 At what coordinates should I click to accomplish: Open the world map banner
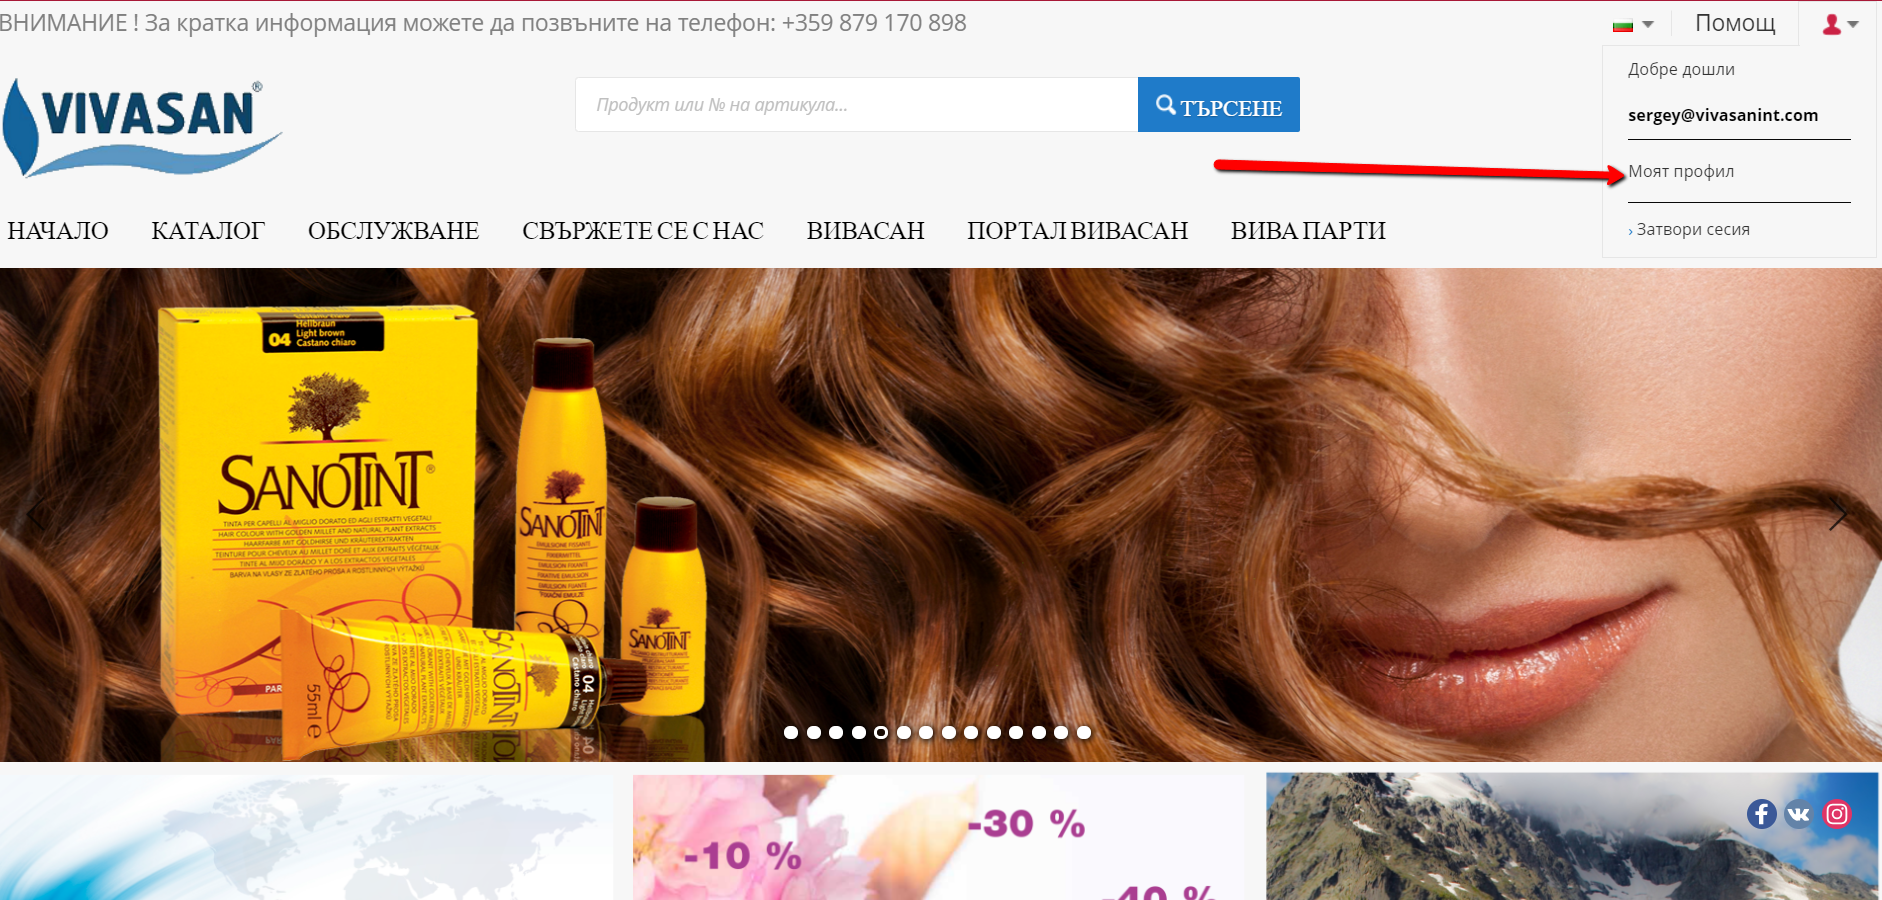click(x=306, y=837)
